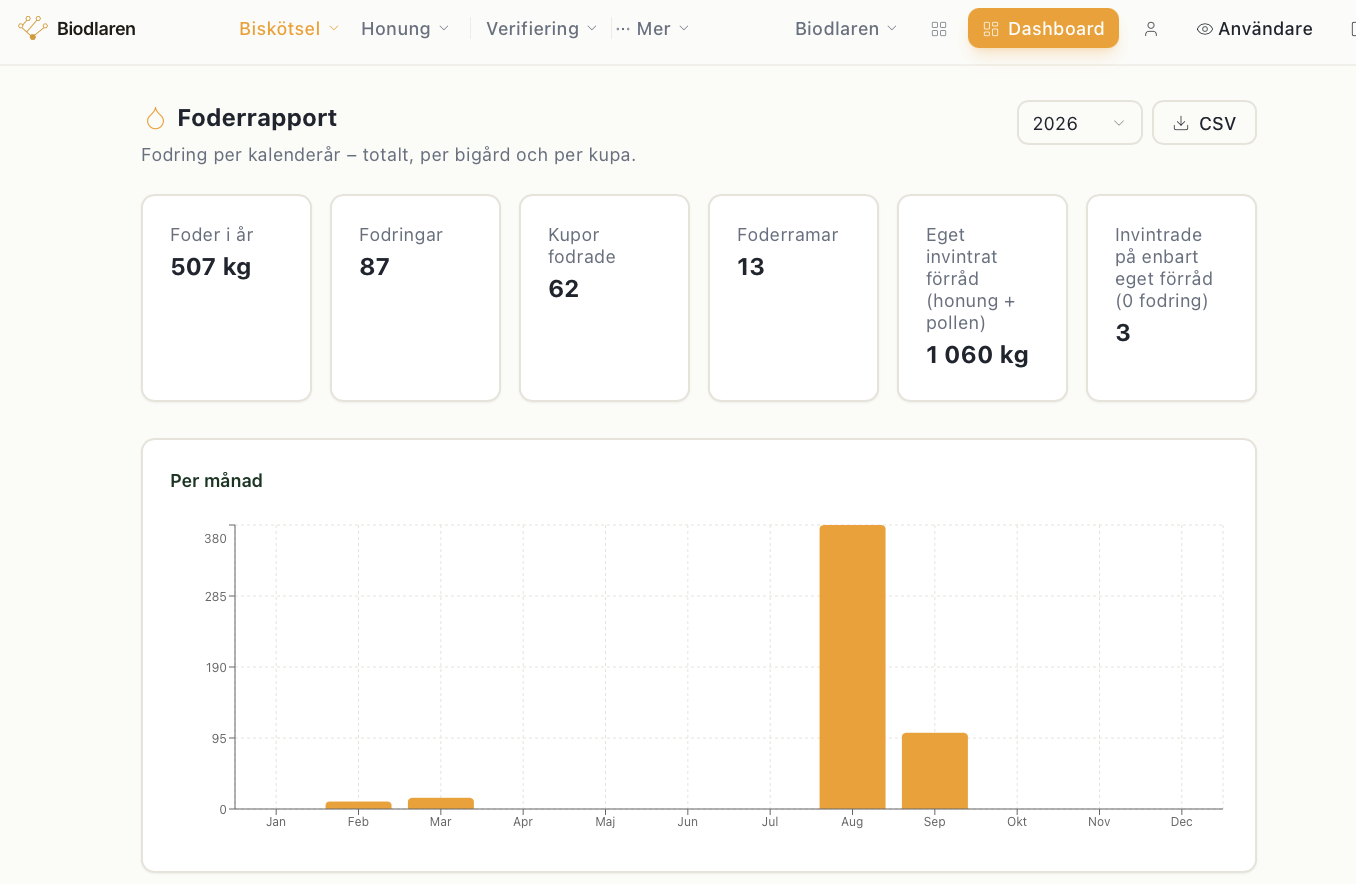This screenshot has height=884, width=1356.
Task: Open the 2026 year selector
Action: tap(1079, 123)
